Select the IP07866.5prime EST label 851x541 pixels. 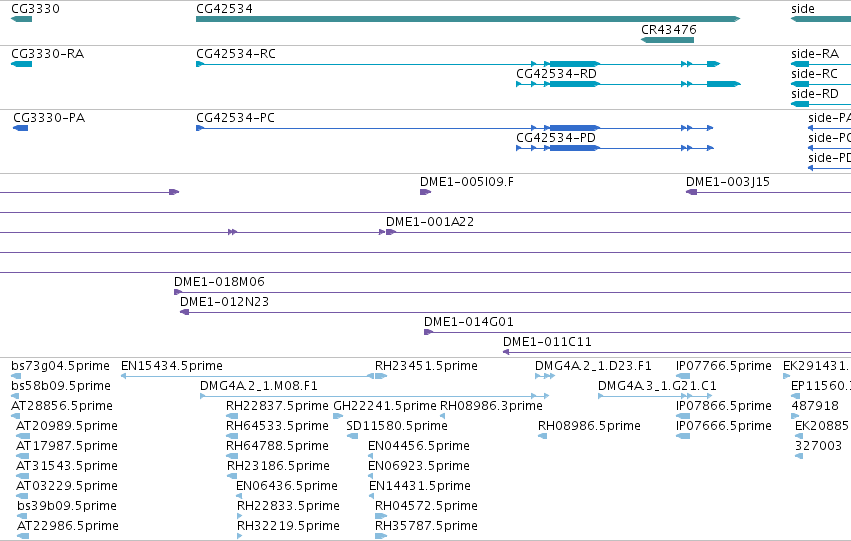pos(723,406)
